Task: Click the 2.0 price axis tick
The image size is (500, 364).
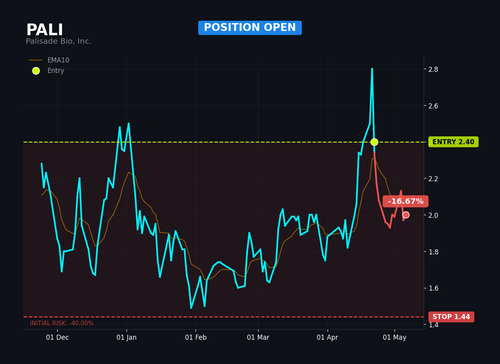Action: (x=433, y=215)
